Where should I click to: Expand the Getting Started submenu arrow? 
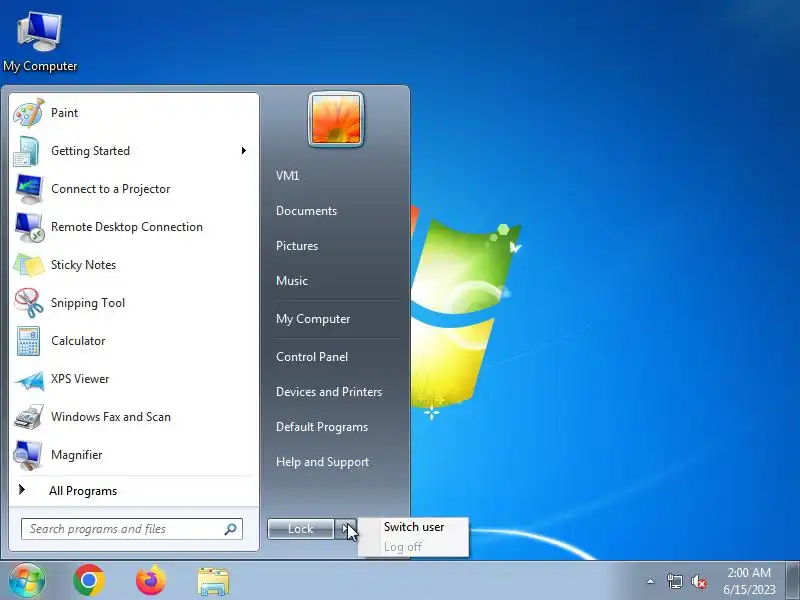click(244, 151)
